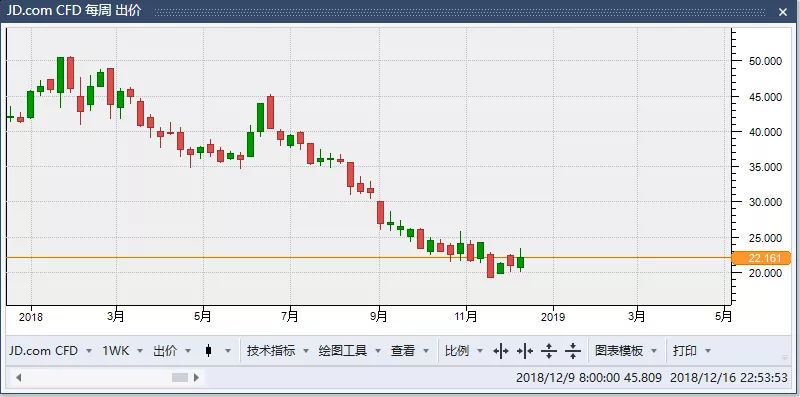The image size is (800, 397).
Task: Open the 比例 scale menu
Action: point(464,351)
